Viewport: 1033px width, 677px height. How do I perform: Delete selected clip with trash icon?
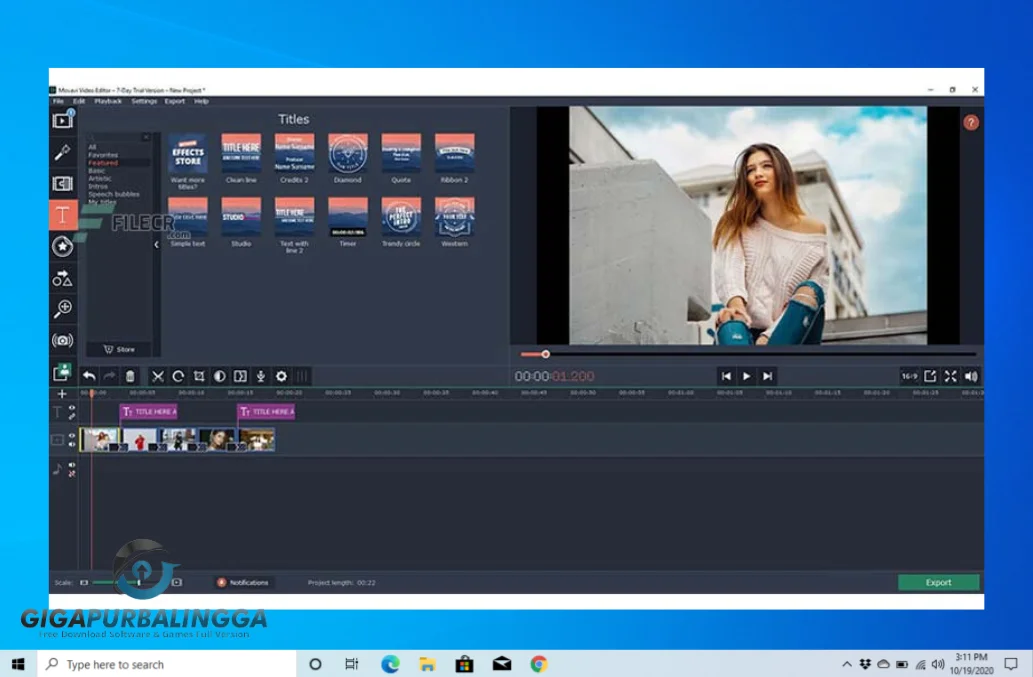130,376
